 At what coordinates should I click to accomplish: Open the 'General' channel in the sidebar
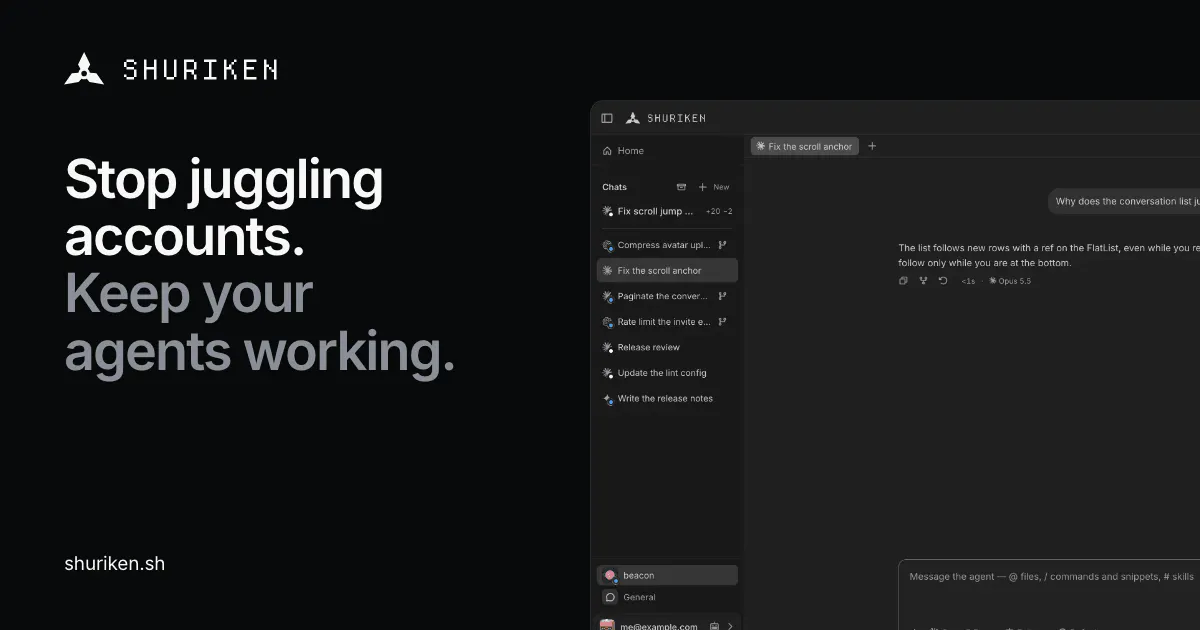pyautogui.click(x=667, y=597)
